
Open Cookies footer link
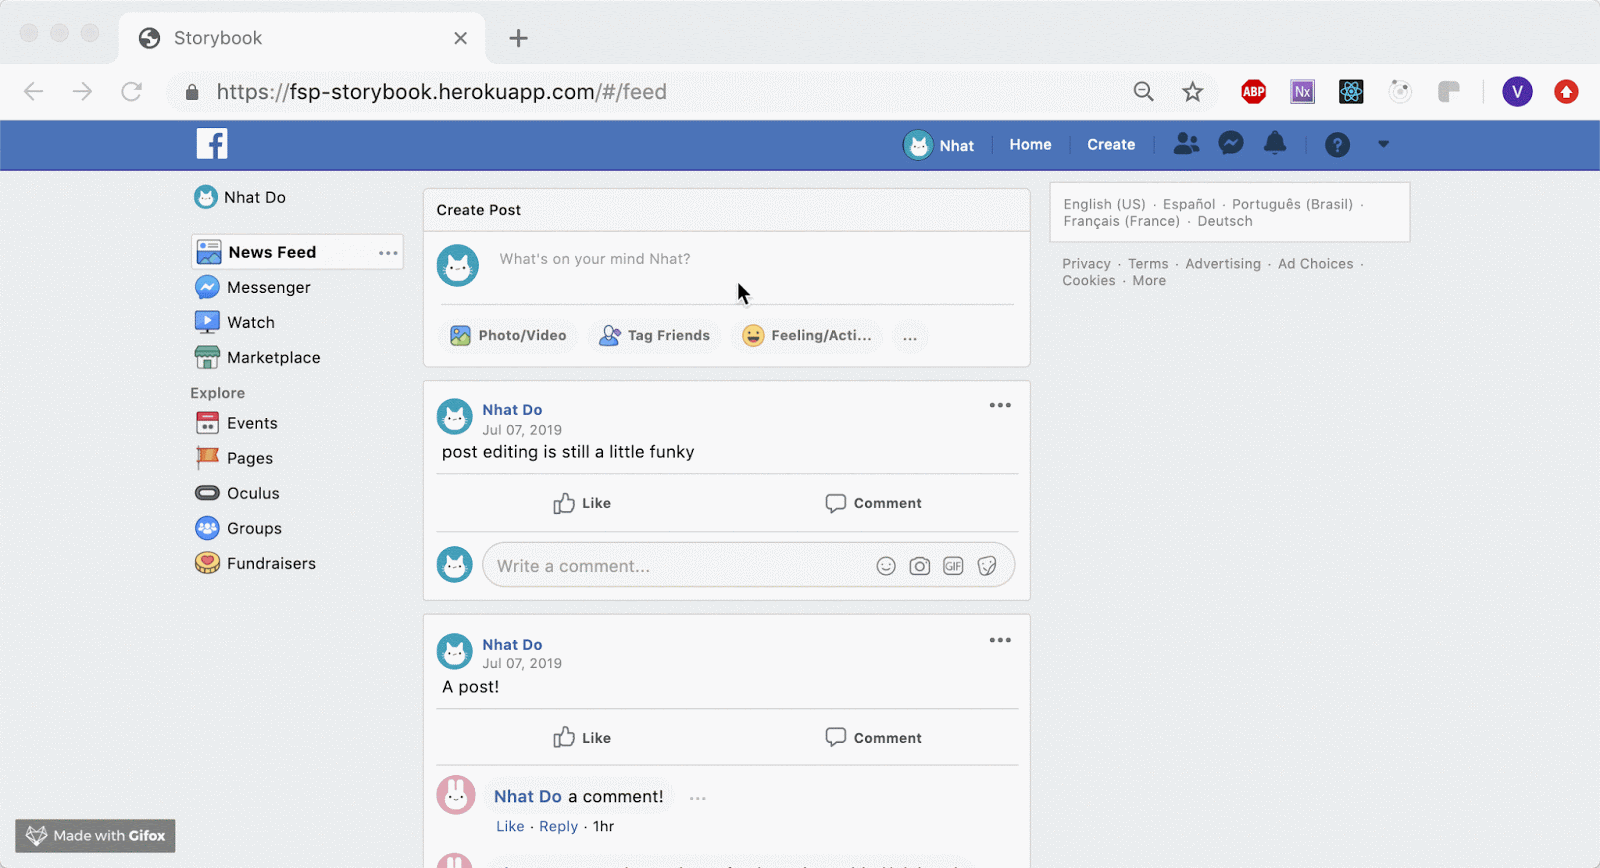coord(1089,281)
